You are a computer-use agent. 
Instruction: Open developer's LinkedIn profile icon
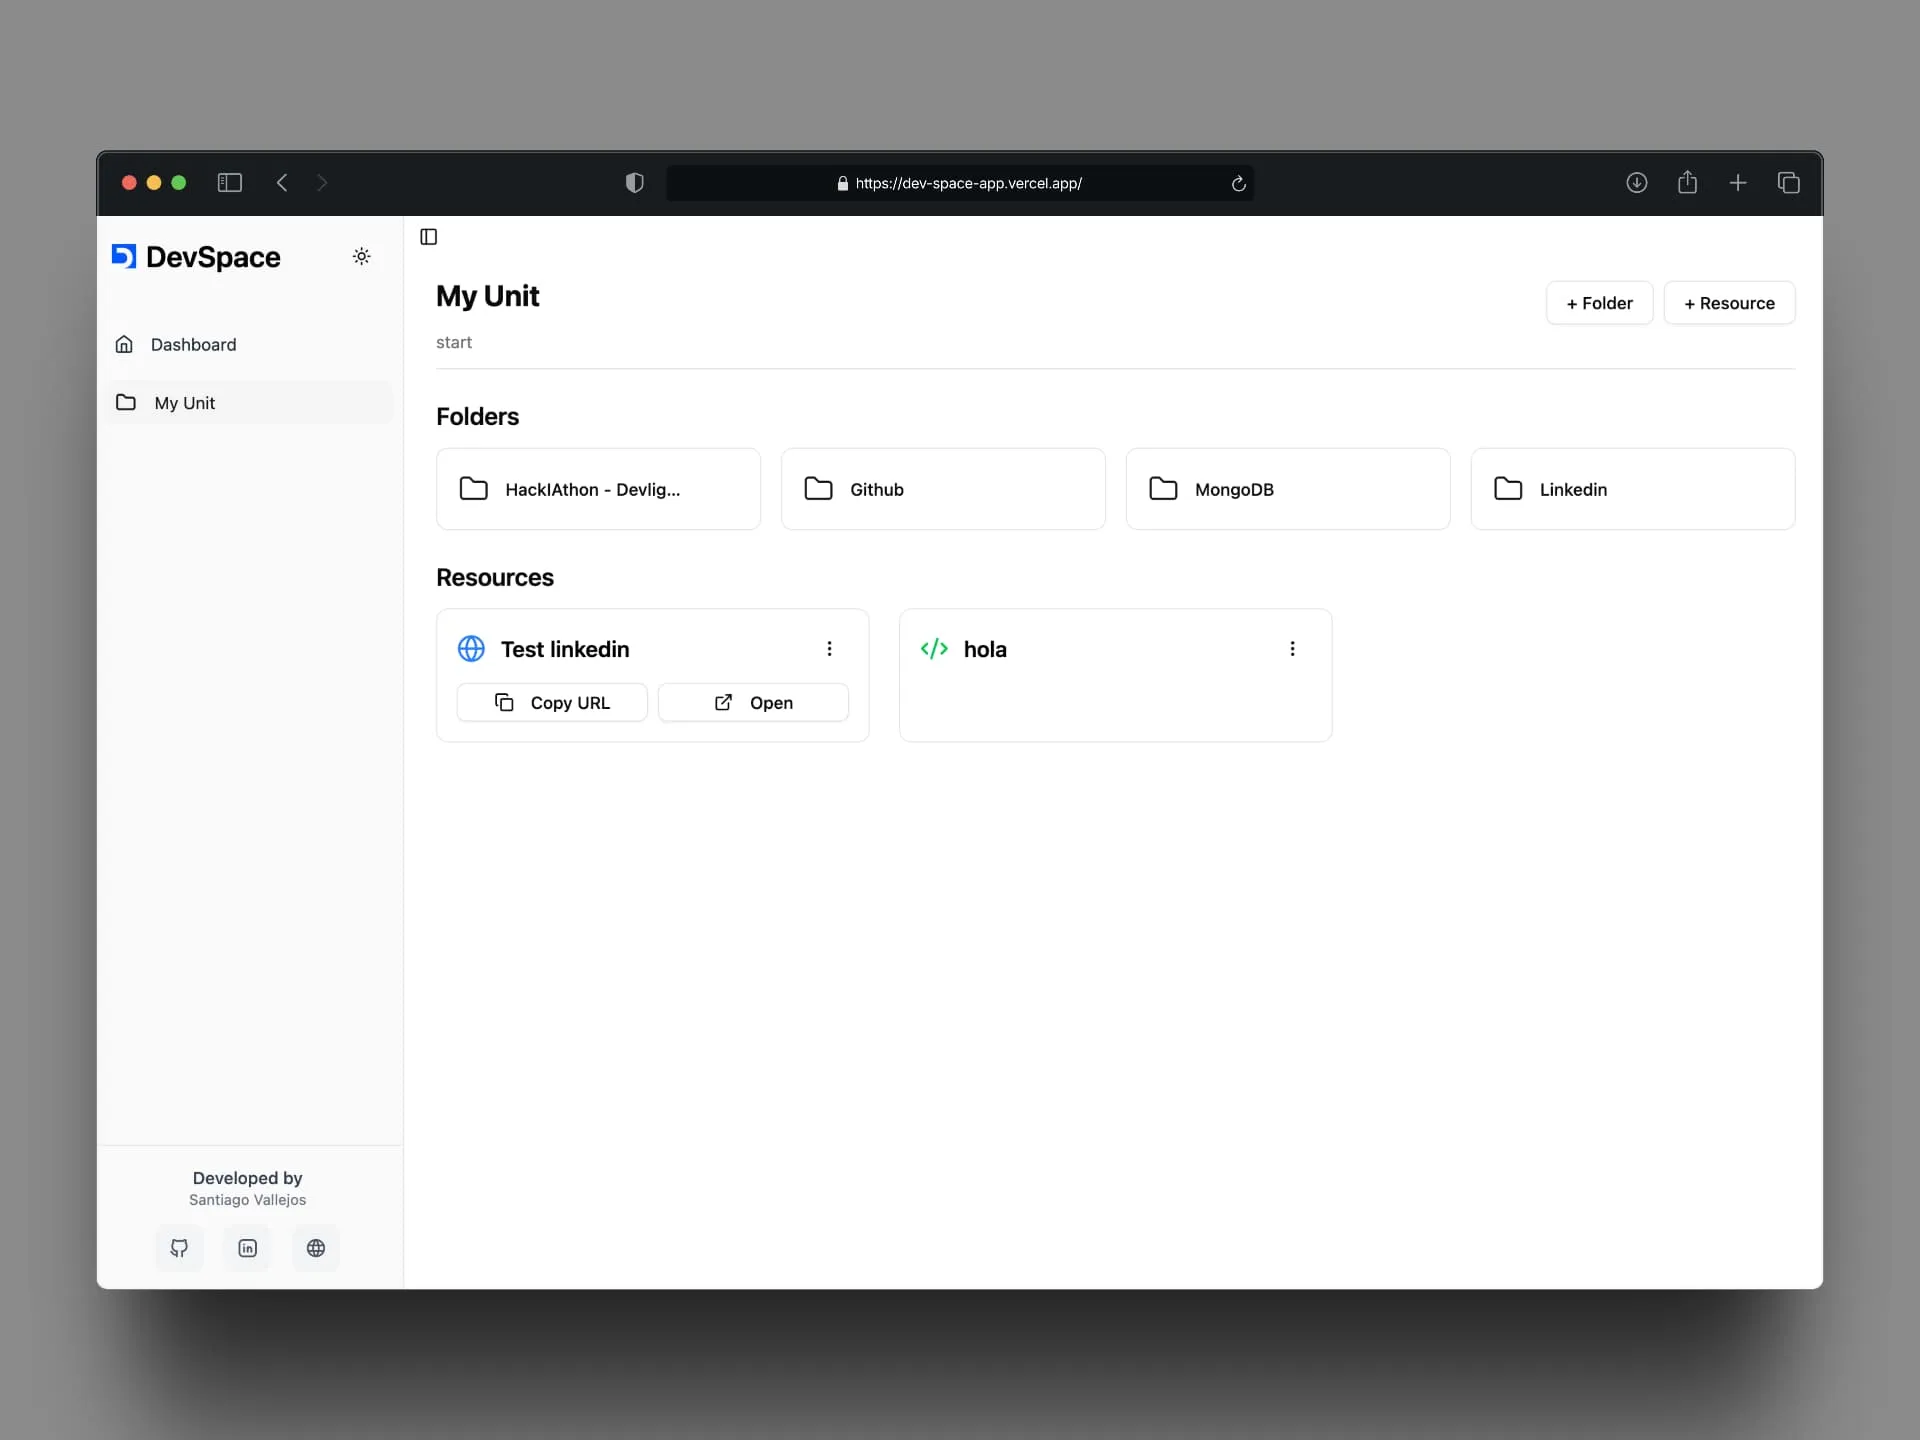coord(248,1248)
